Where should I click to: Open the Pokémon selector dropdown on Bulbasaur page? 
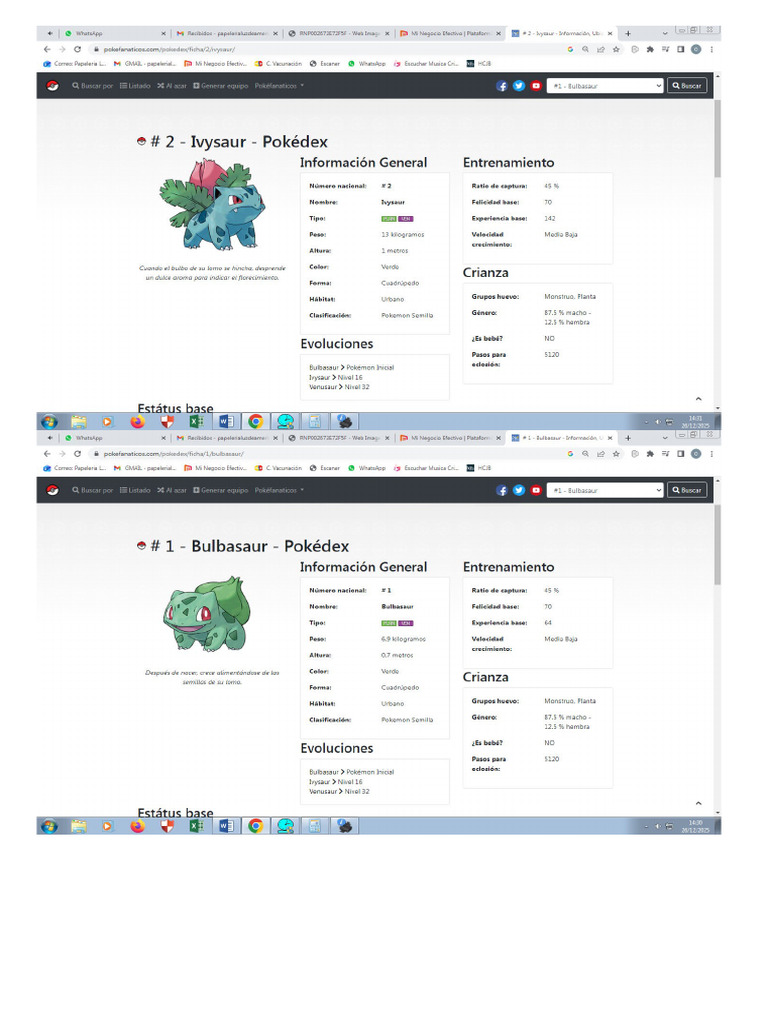click(x=605, y=490)
